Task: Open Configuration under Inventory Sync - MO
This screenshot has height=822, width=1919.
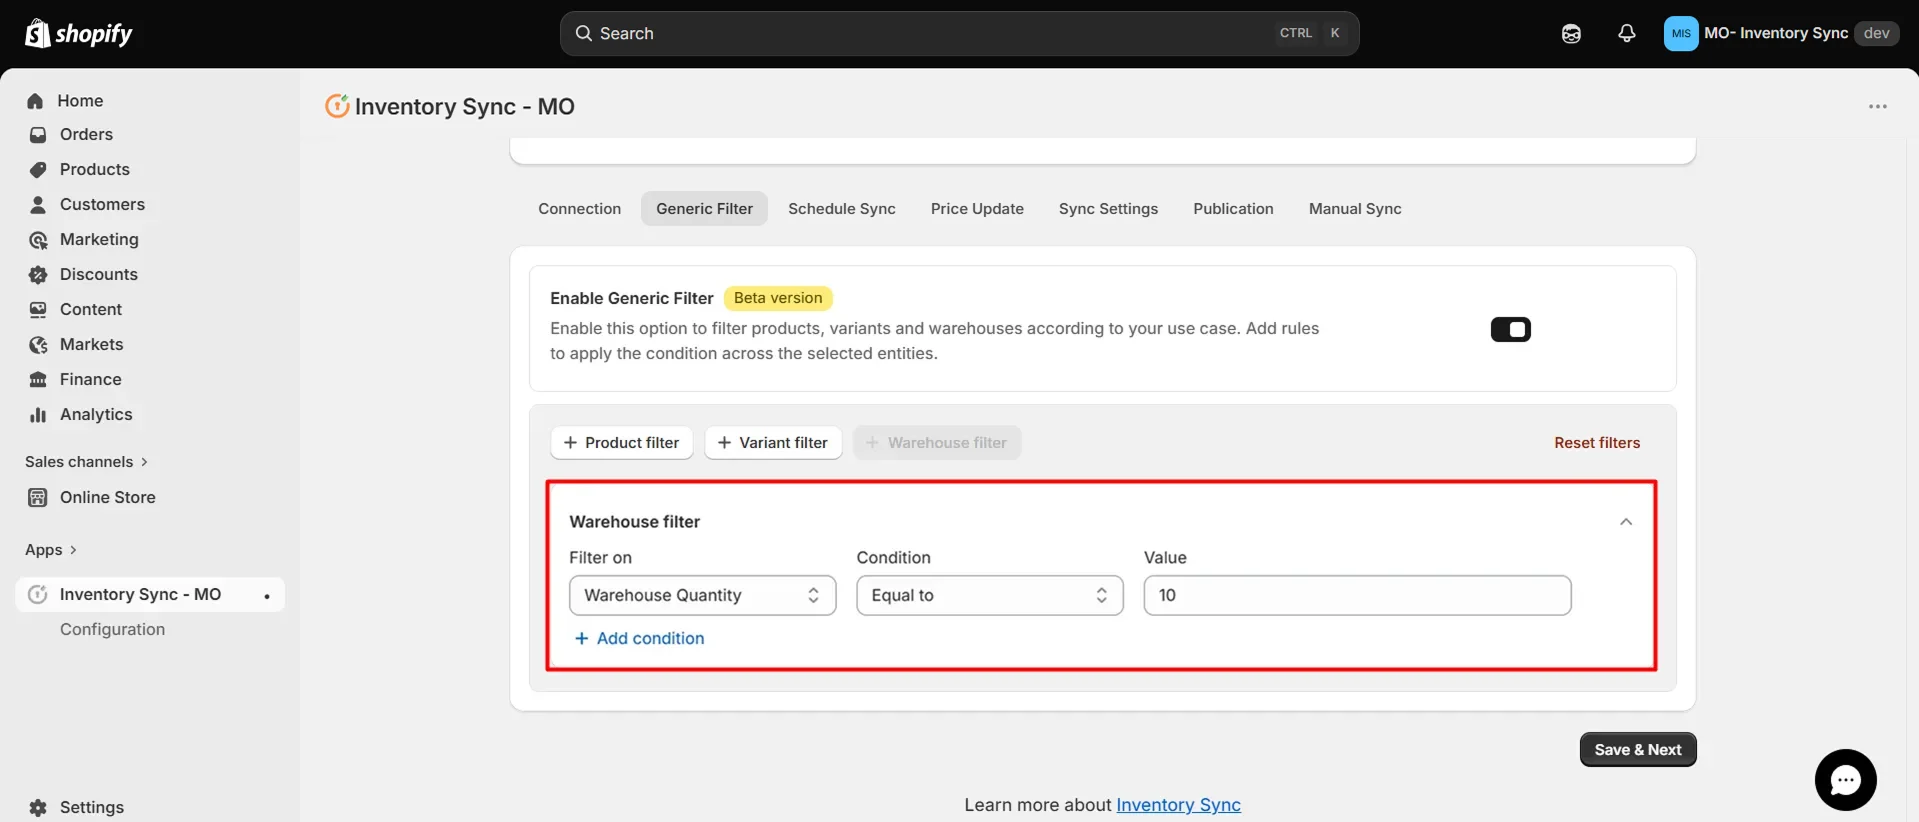Action: [x=112, y=630]
